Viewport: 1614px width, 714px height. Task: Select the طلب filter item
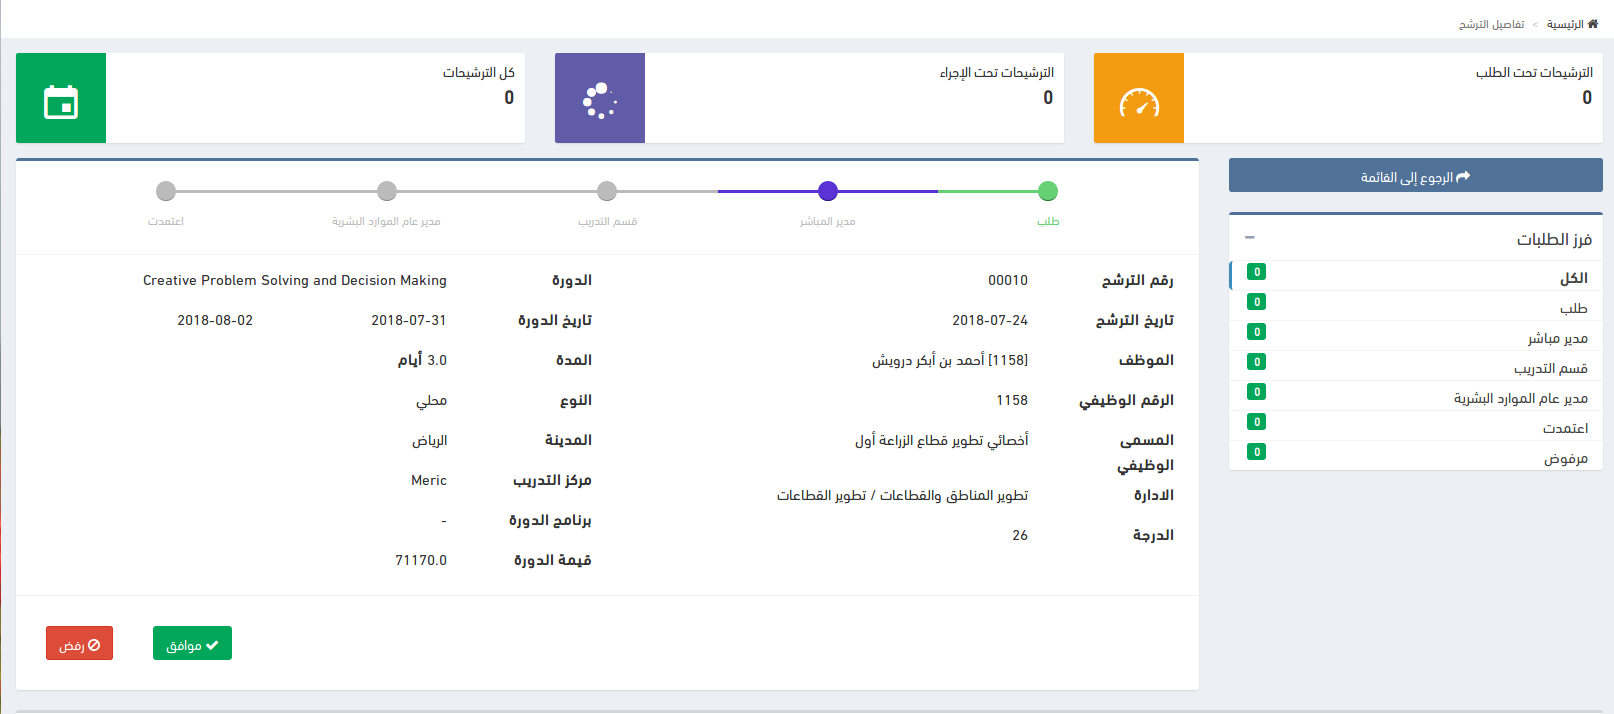click(x=1573, y=308)
